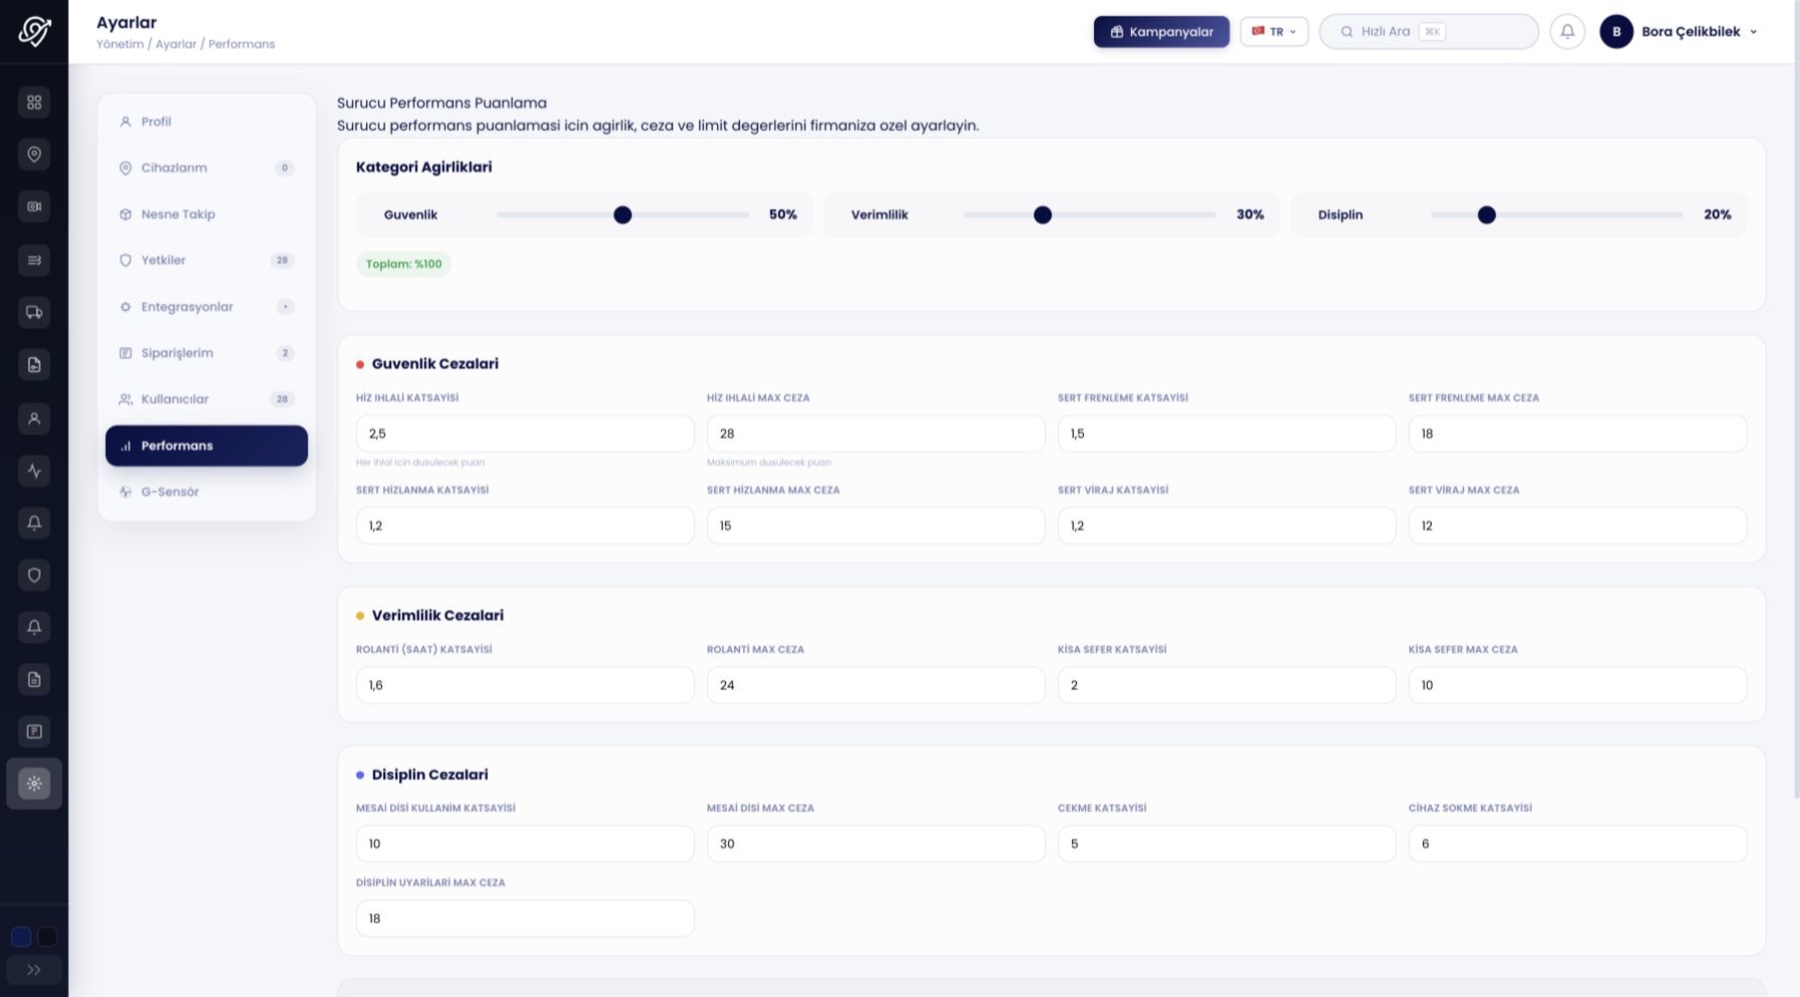Open the truck vehicles icon in left sidebar
Viewport: 1800px width, 997px height.
[x=34, y=312]
